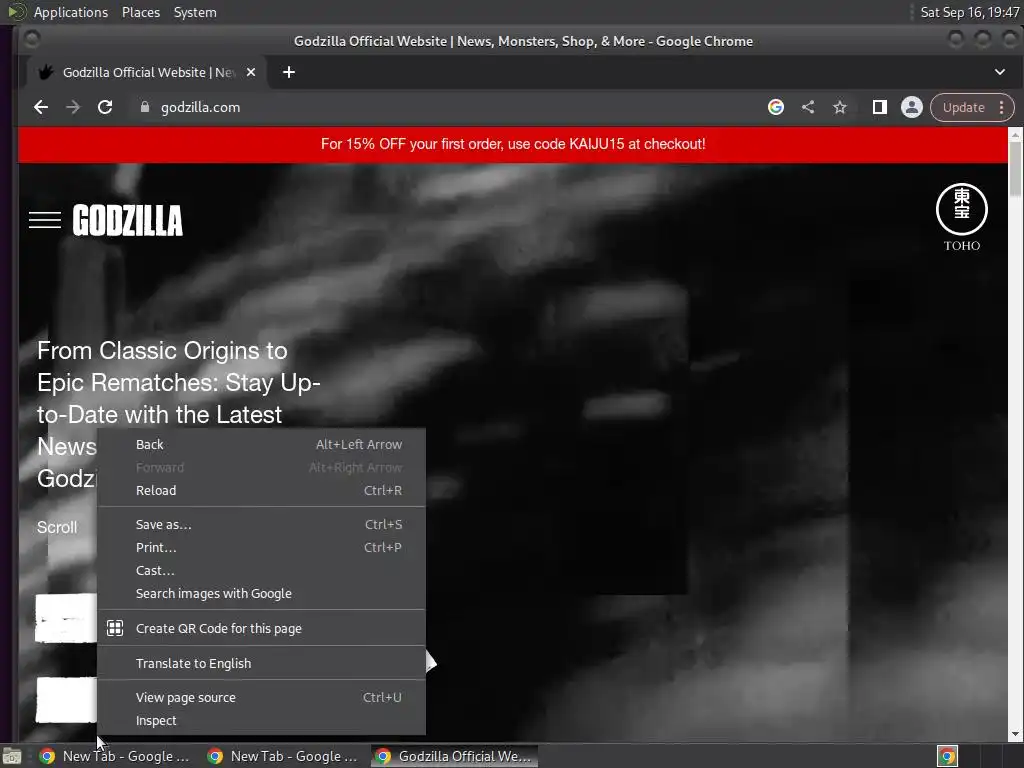Click the KAIJU15 promo banner
The image size is (1024, 768).
pyautogui.click(x=513, y=144)
